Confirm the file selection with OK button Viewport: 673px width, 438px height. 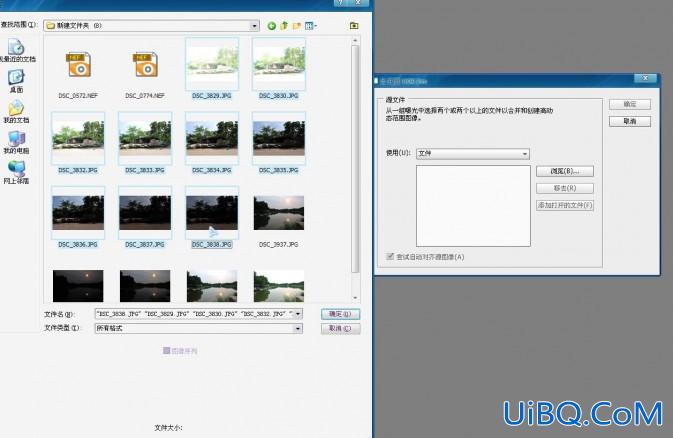[340, 314]
